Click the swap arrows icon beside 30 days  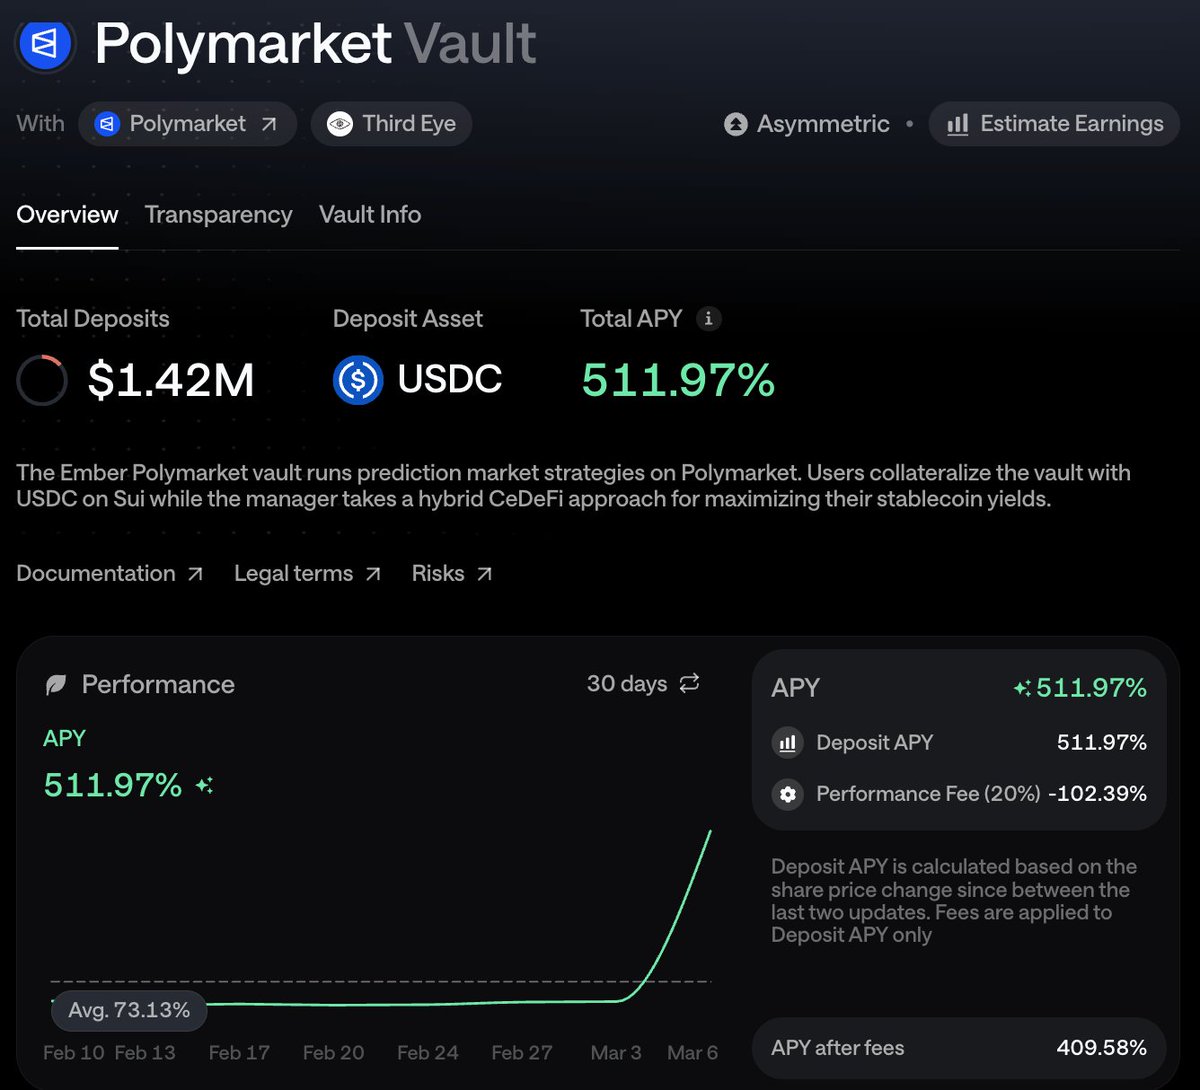[689, 684]
